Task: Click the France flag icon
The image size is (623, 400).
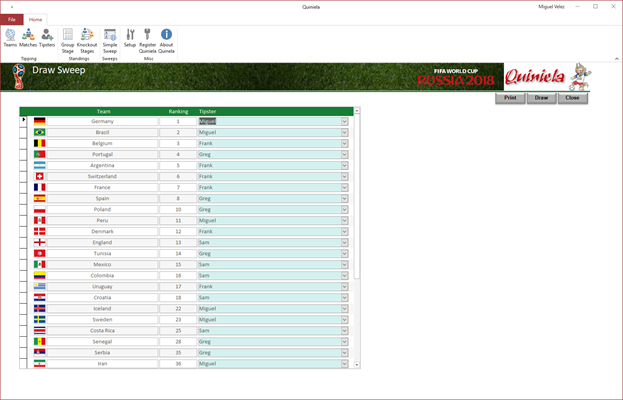Action: pyautogui.click(x=39, y=187)
